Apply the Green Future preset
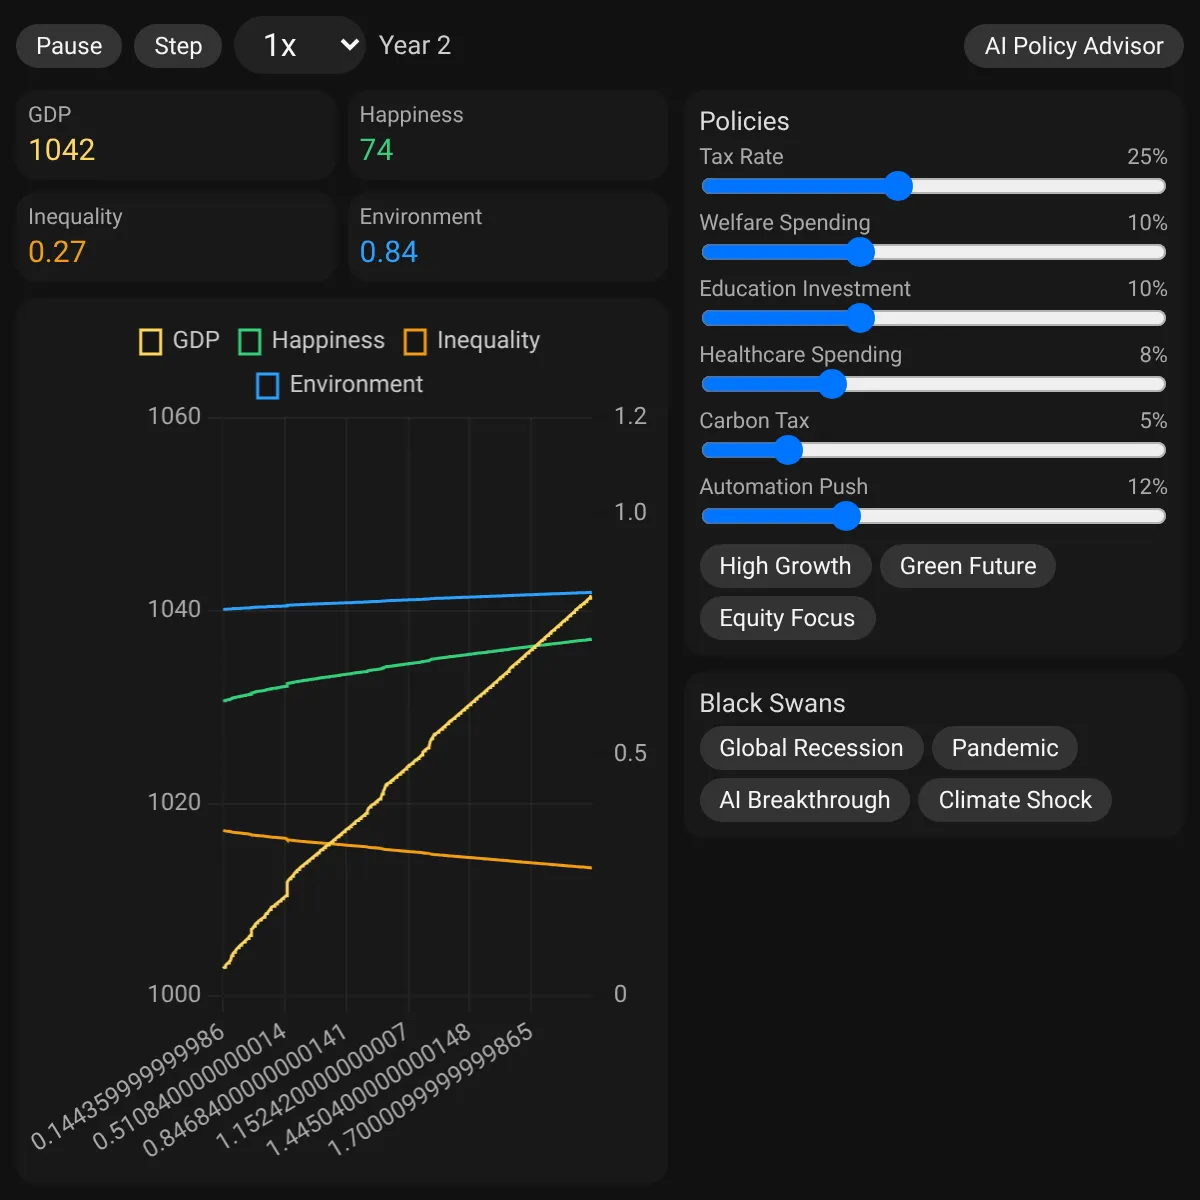 point(968,566)
